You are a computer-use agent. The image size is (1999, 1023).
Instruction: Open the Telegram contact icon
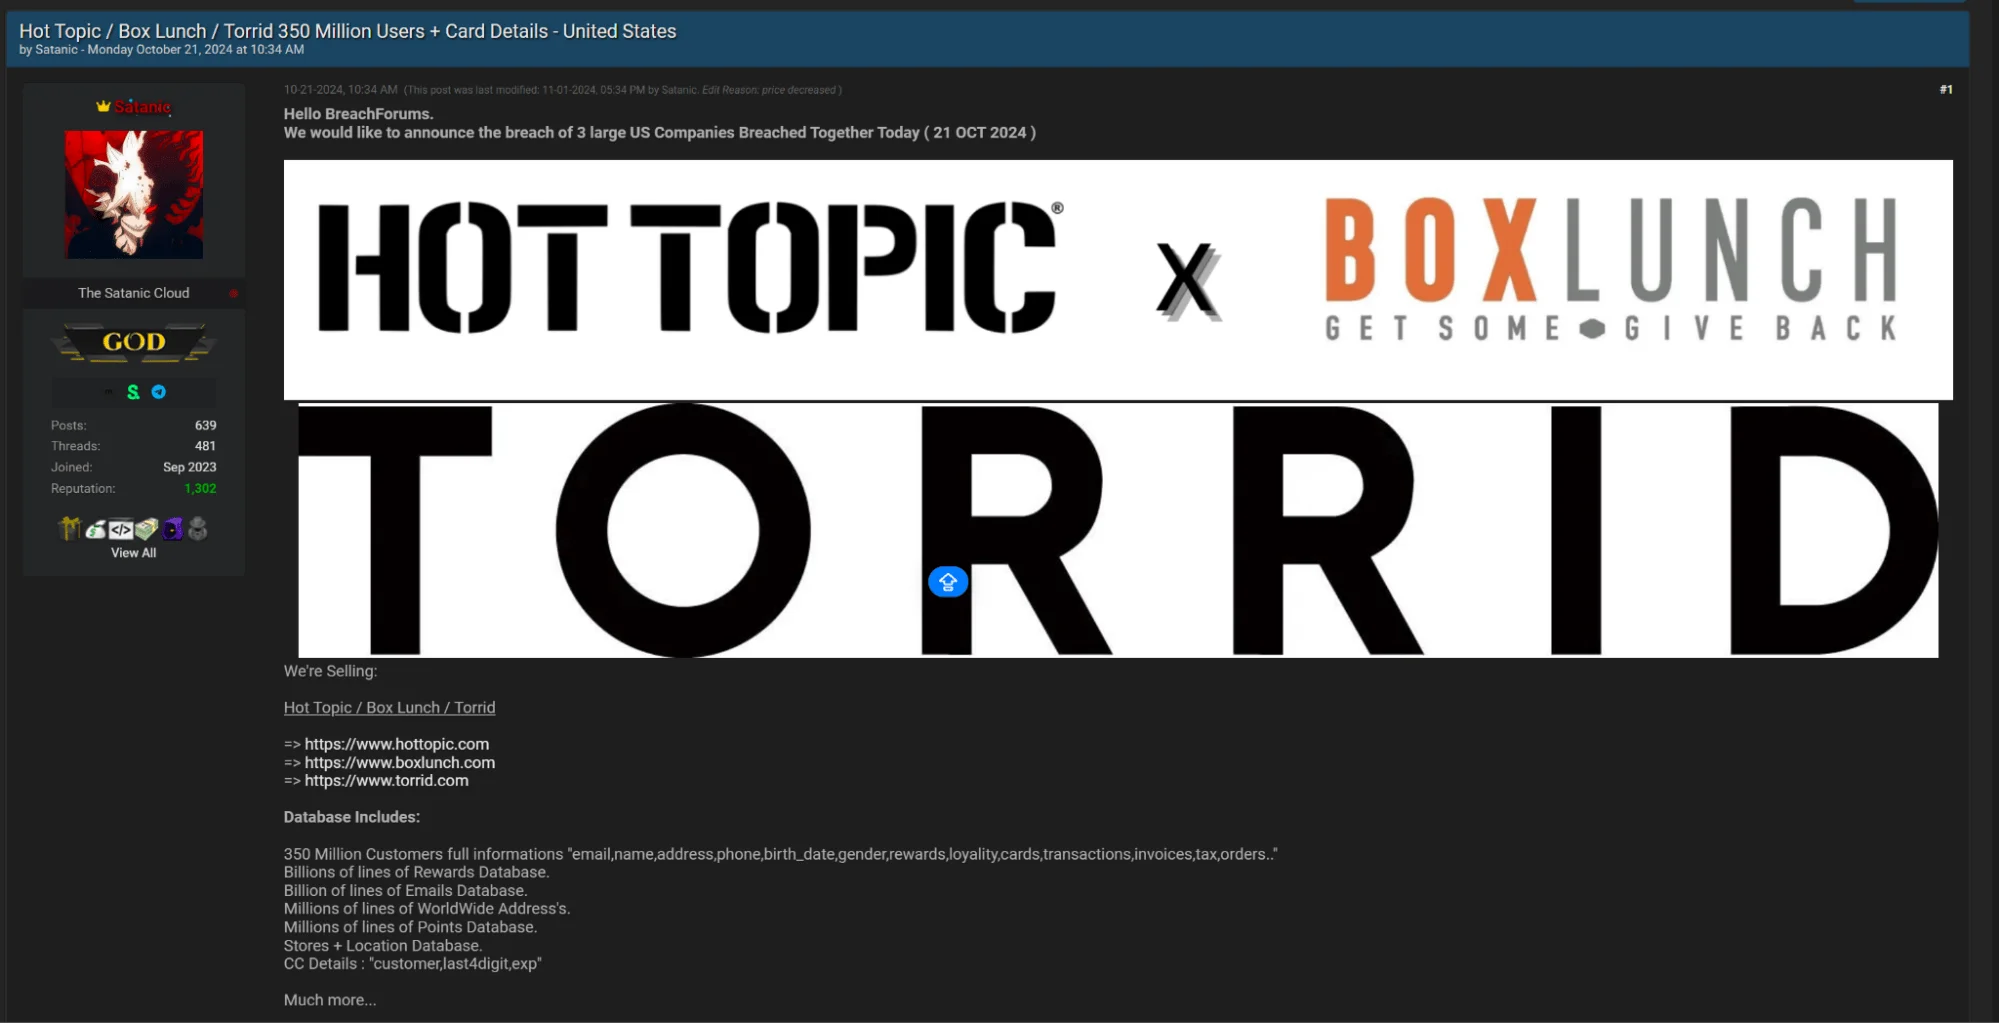coord(159,392)
